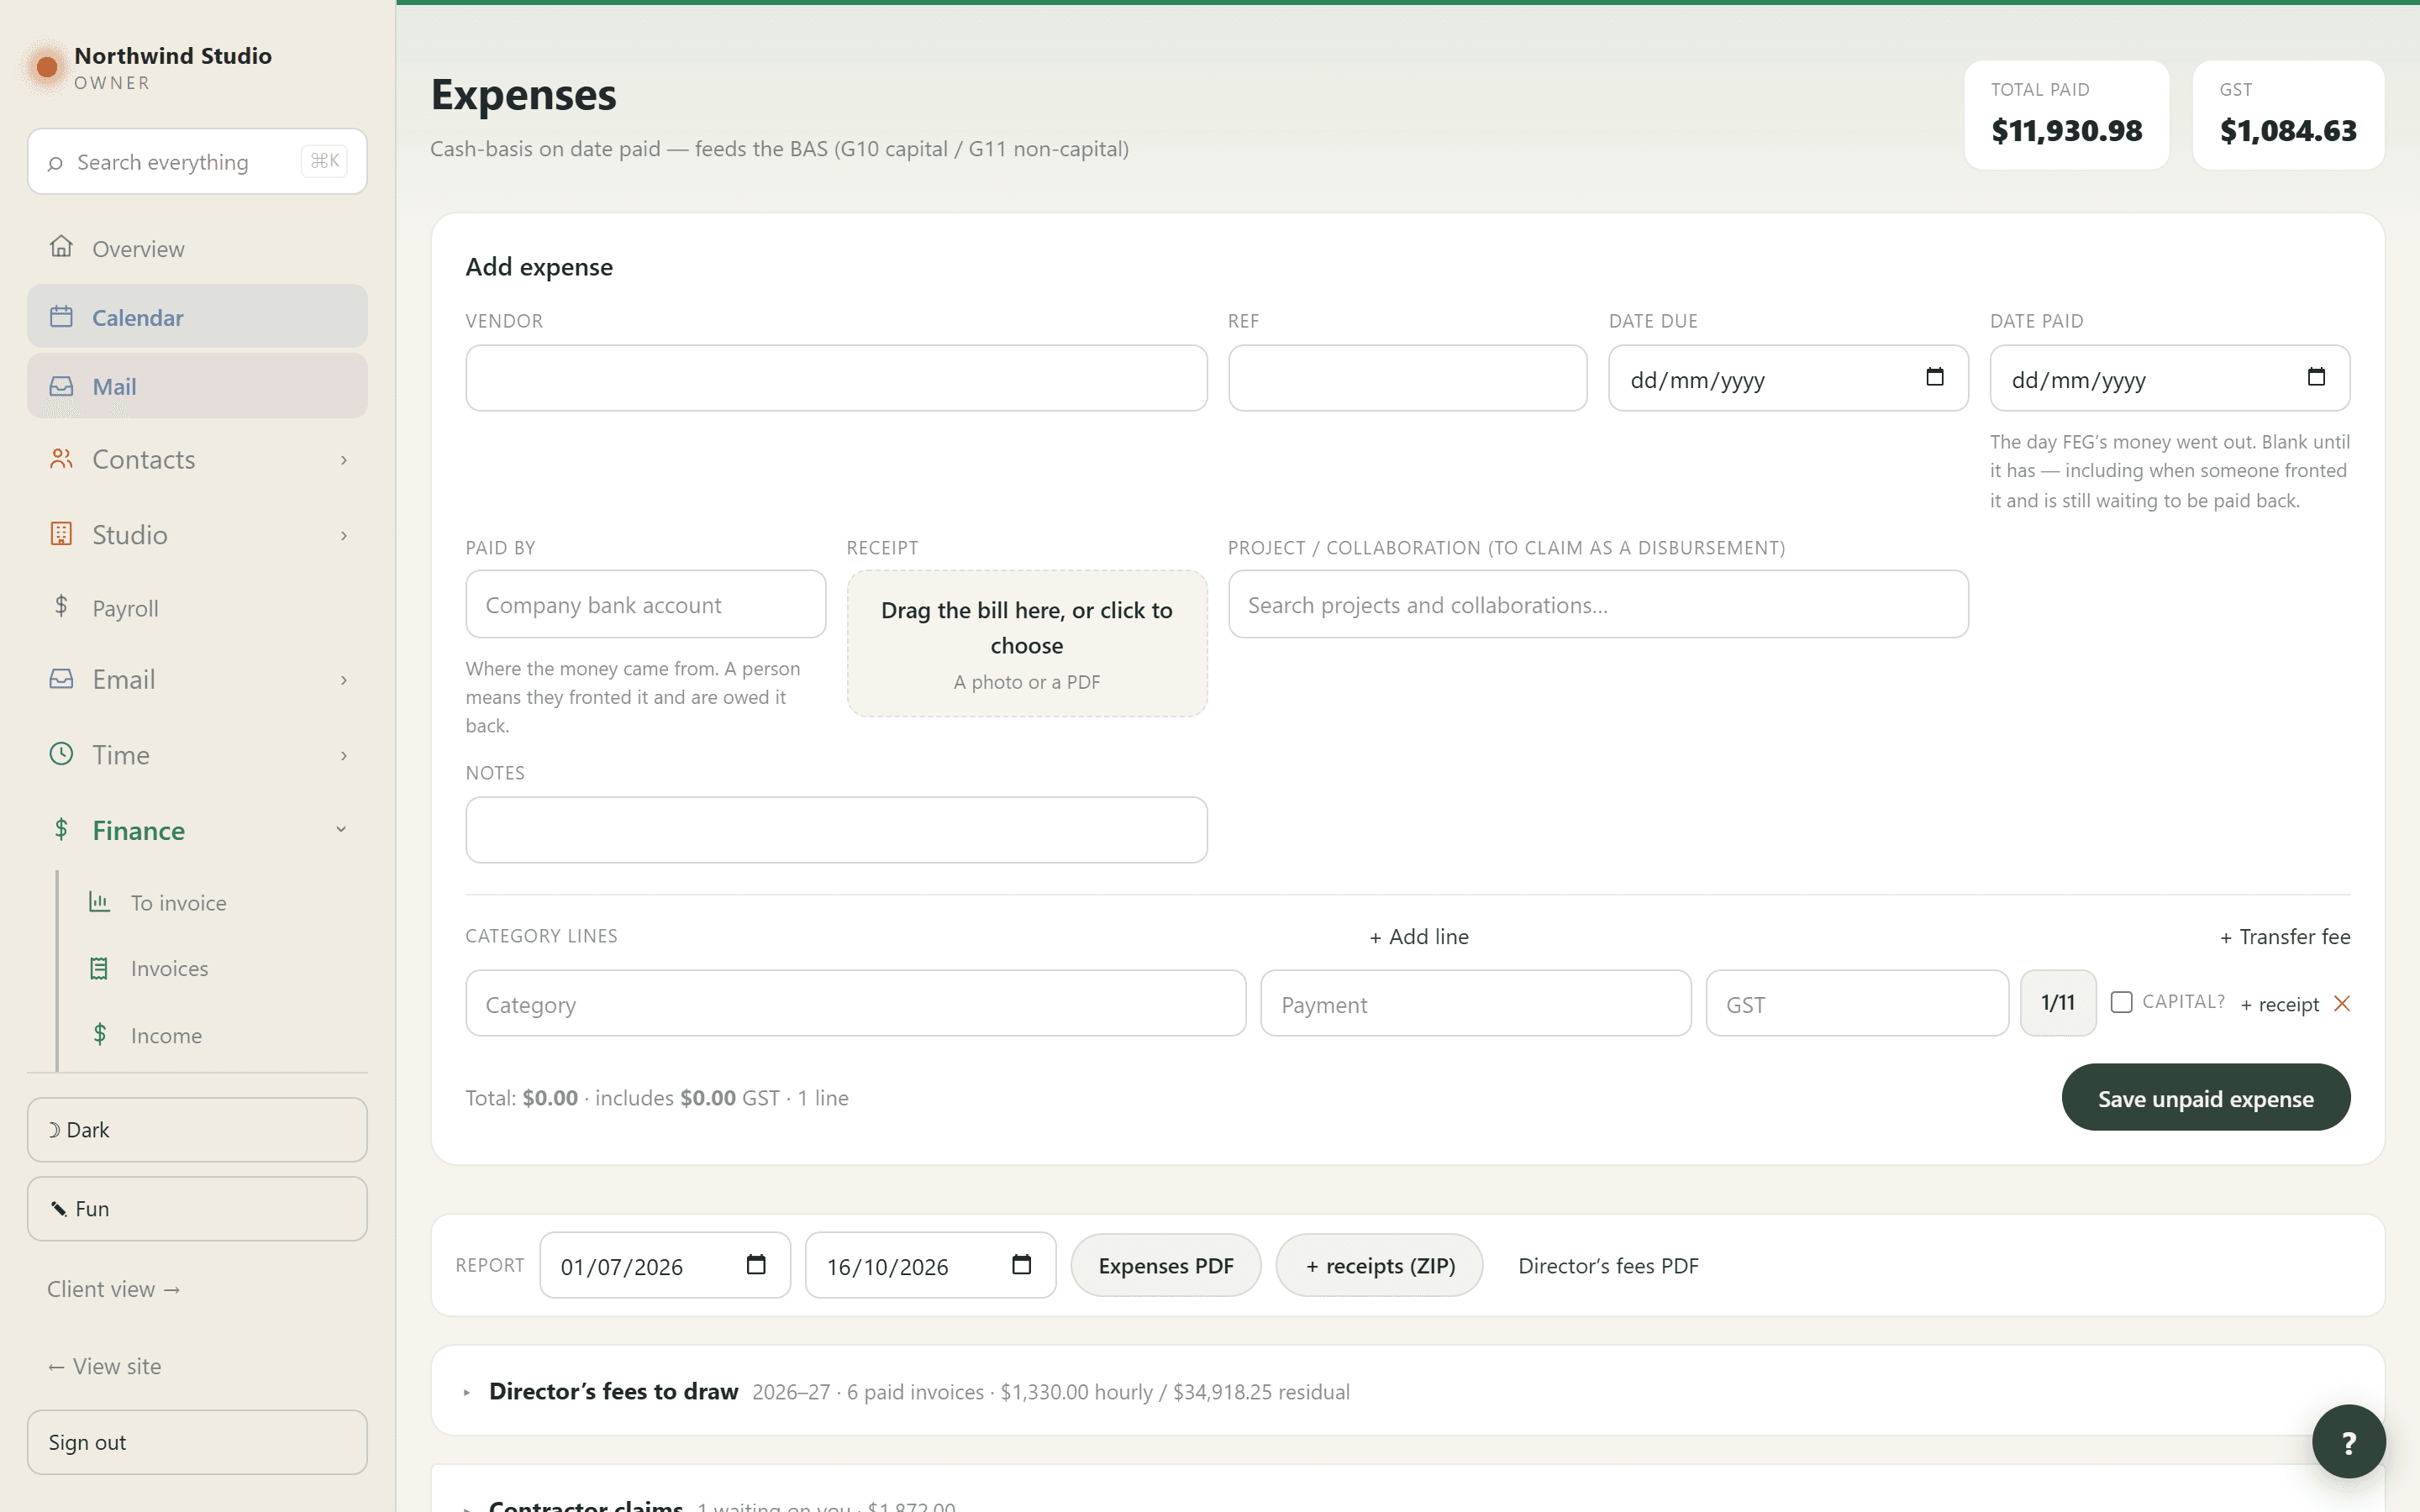Expand the Time menu chevron
Viewport: 2420px width, 1512px height.
pos(343,755)
